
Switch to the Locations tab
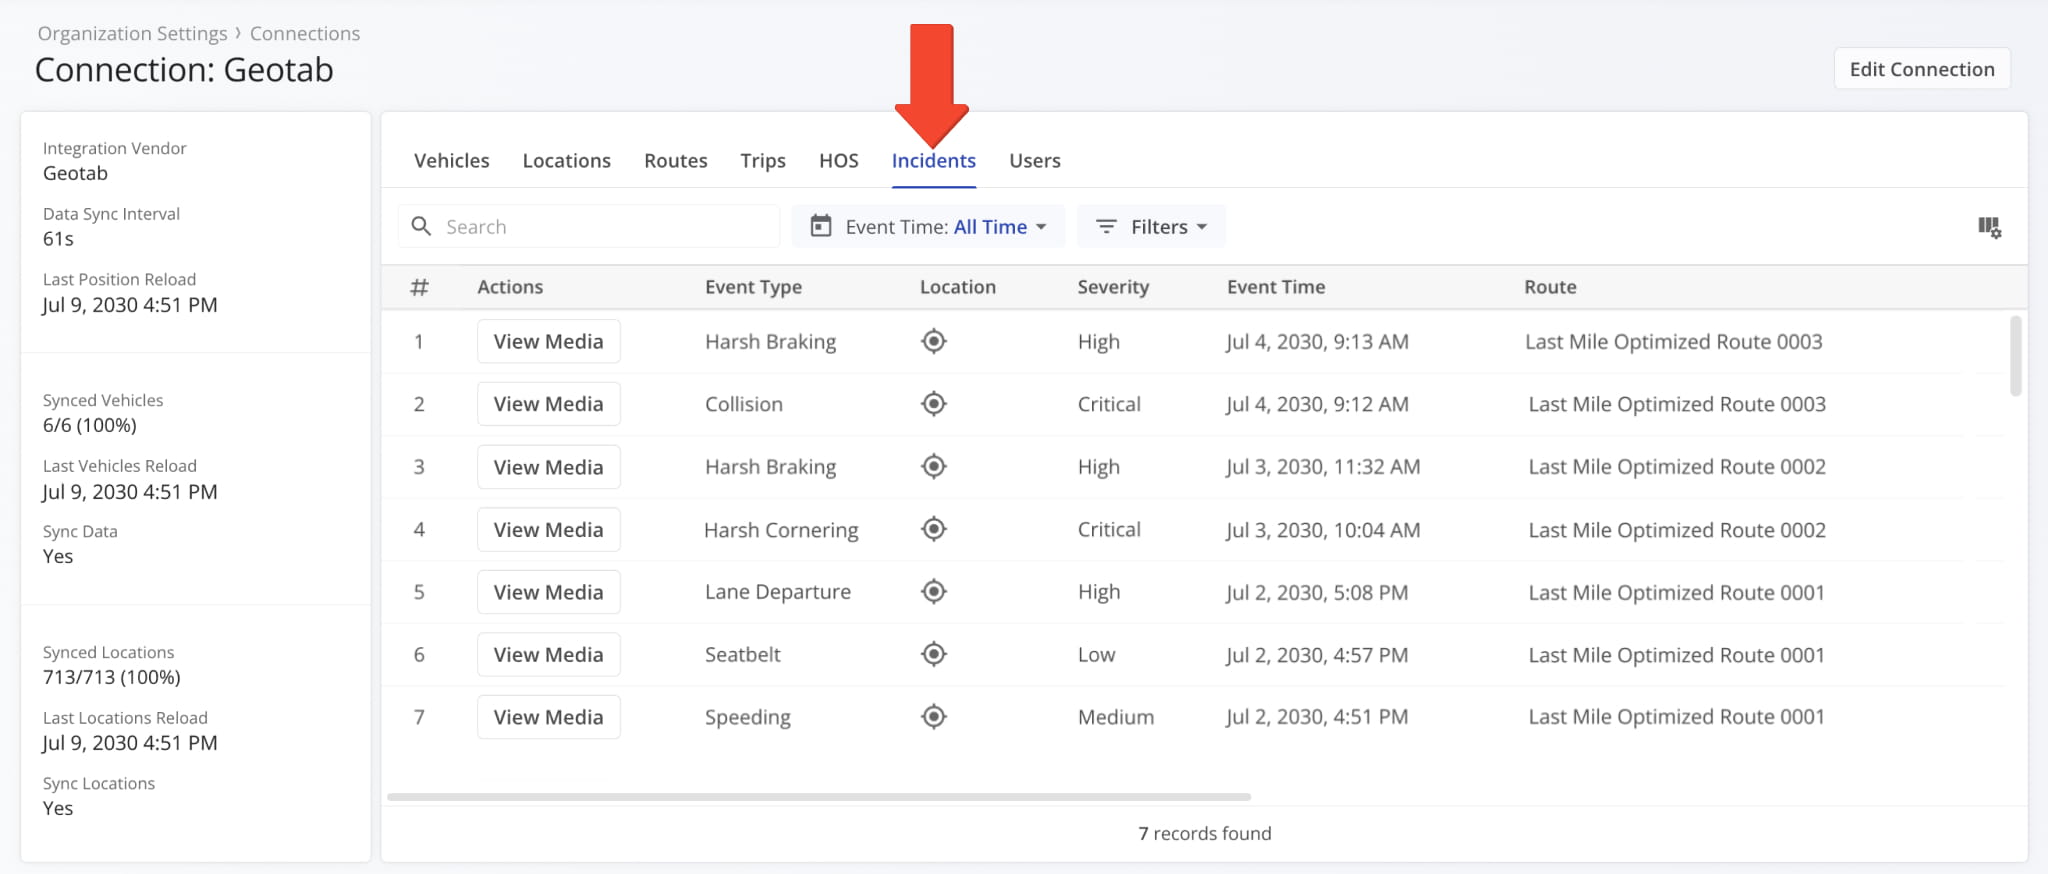click(x=566, y=161)
